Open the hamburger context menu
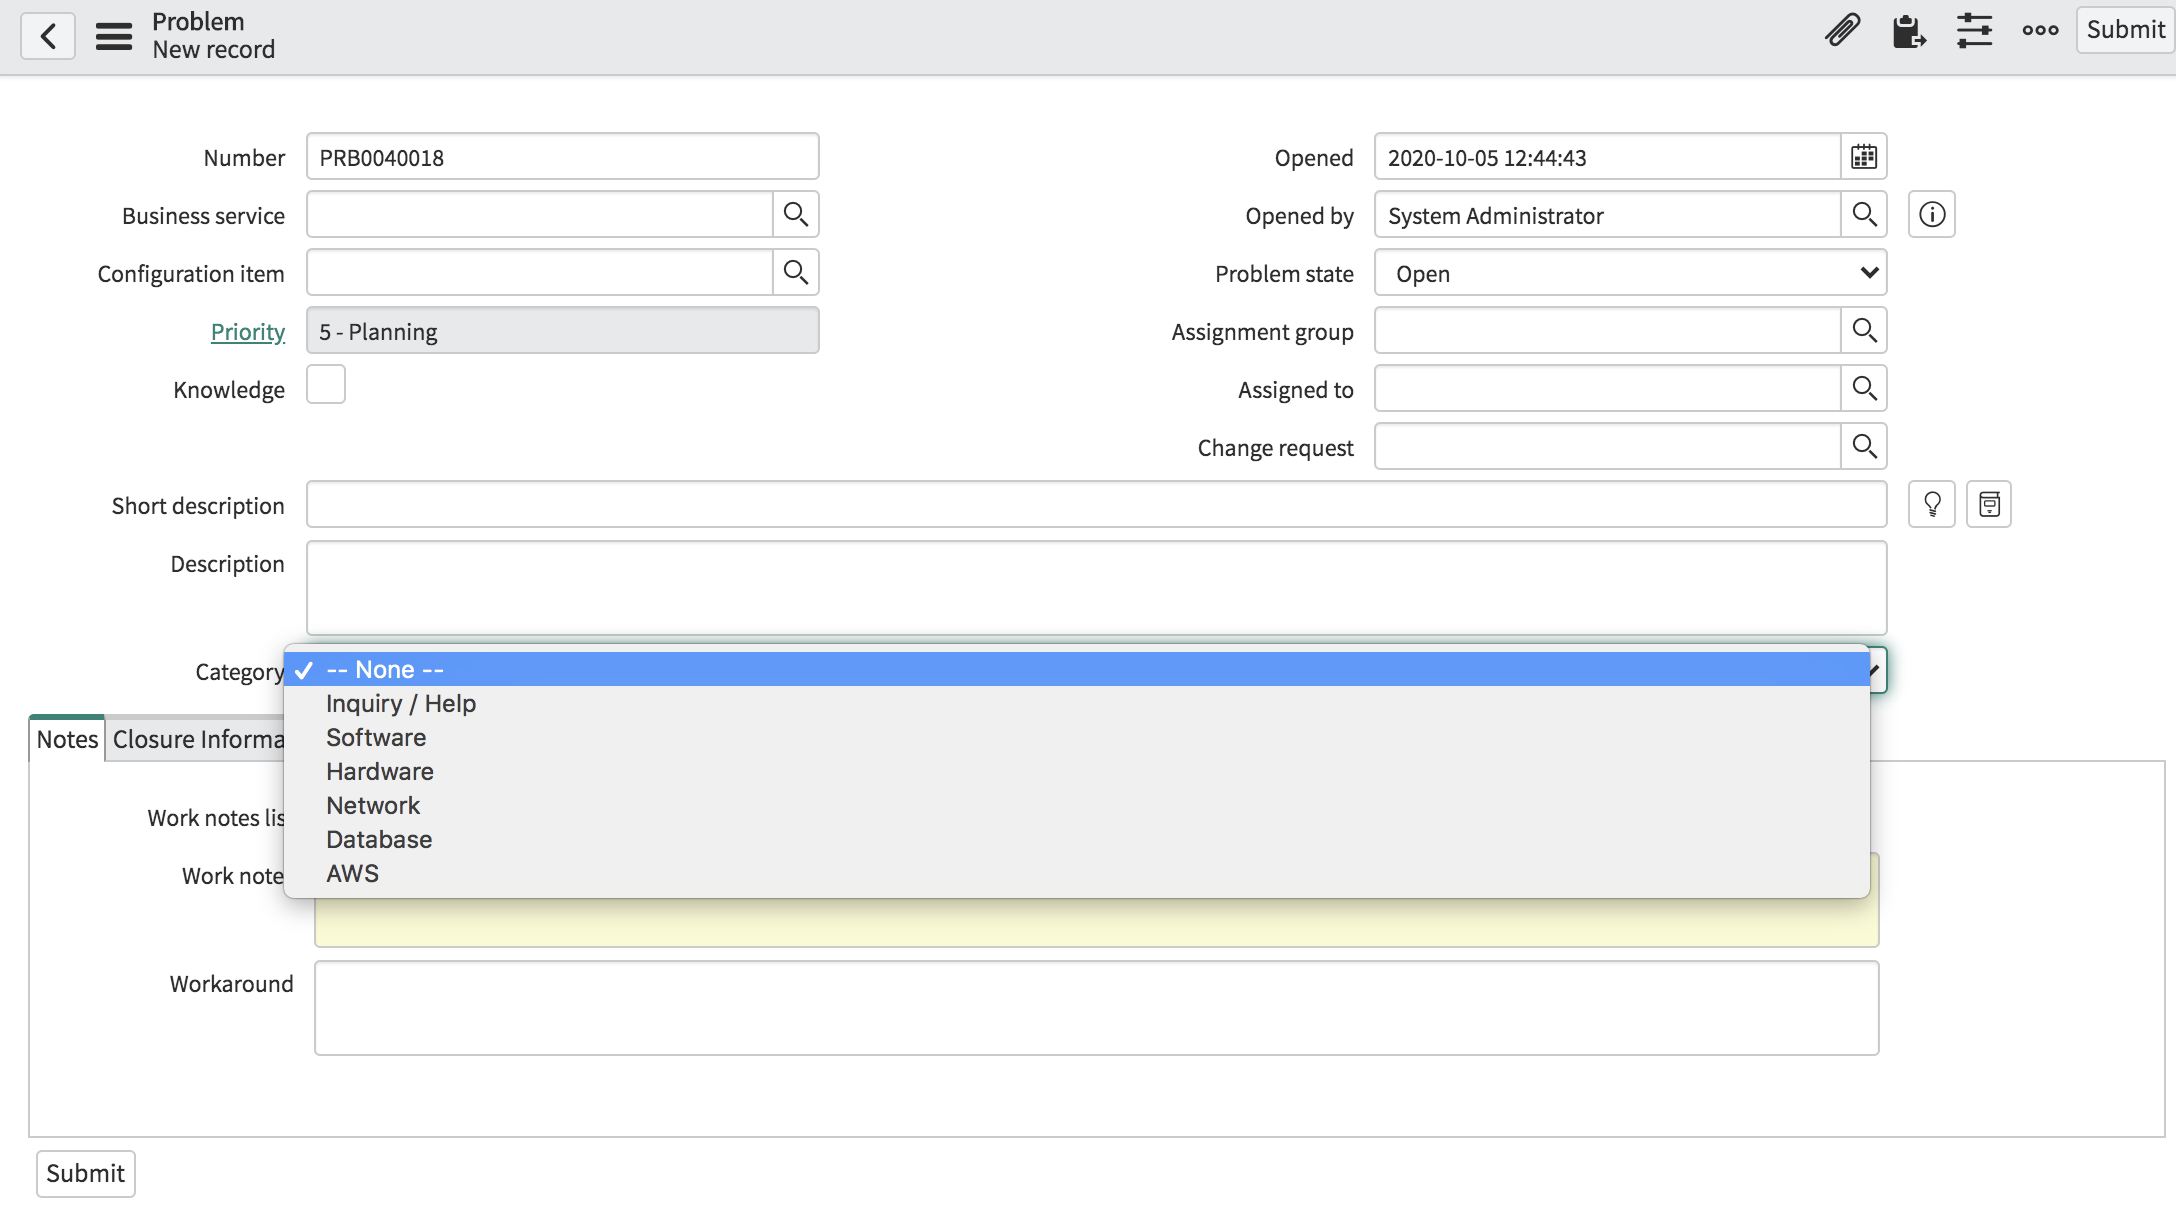 pos(114,37)
